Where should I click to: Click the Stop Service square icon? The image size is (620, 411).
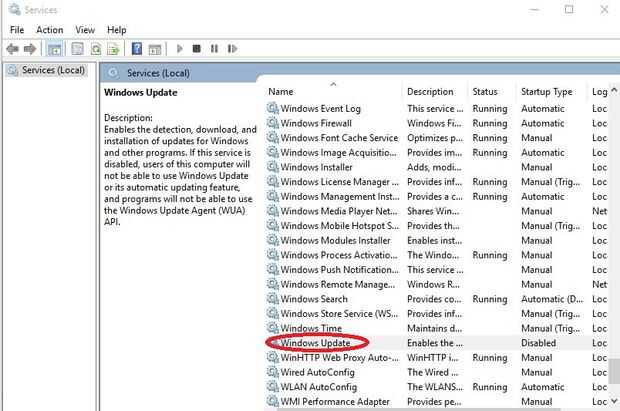point(197,48)
